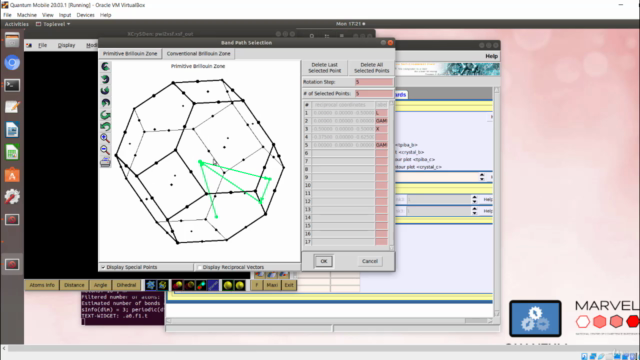Open the text editor from the dock
Image resolution: width=640 pixels, height=360 pixels.
point(12,107)
